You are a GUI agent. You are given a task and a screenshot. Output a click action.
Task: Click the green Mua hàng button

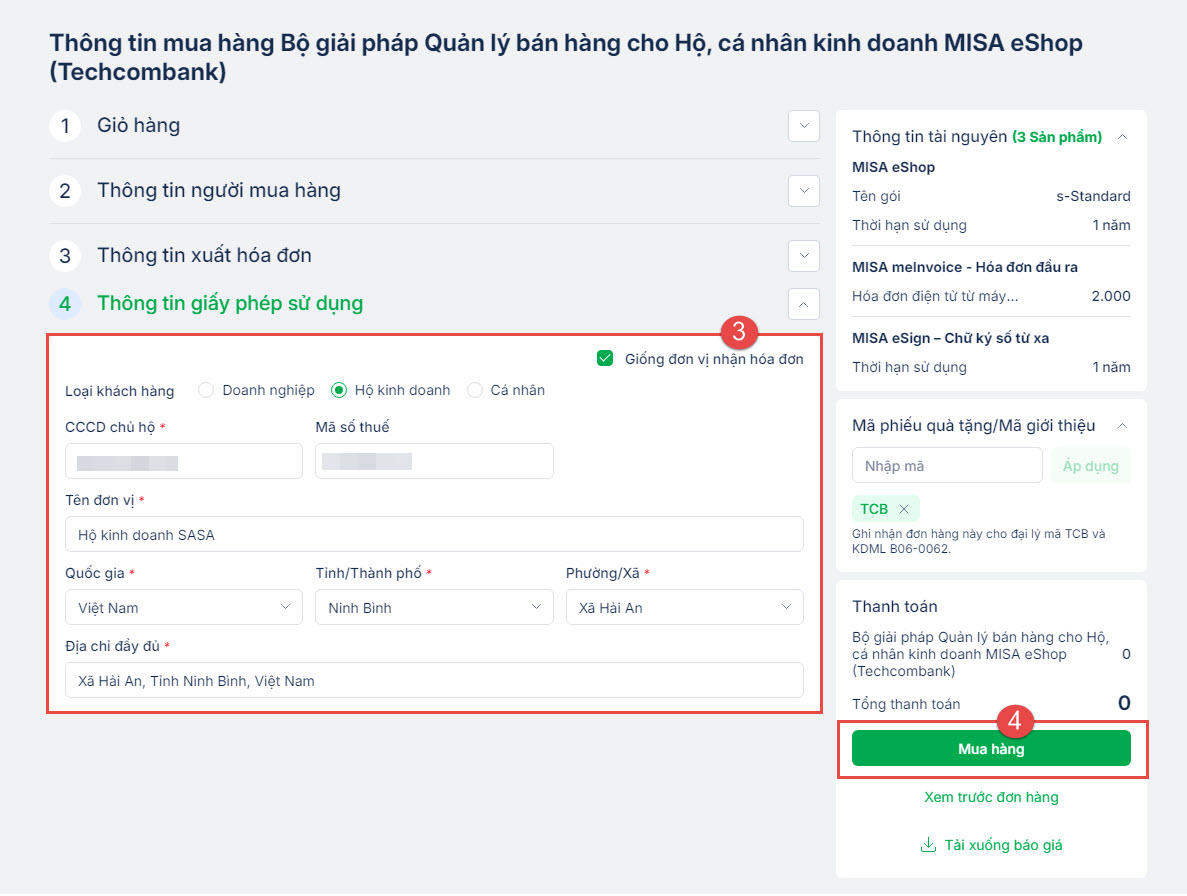pos(991,749)
